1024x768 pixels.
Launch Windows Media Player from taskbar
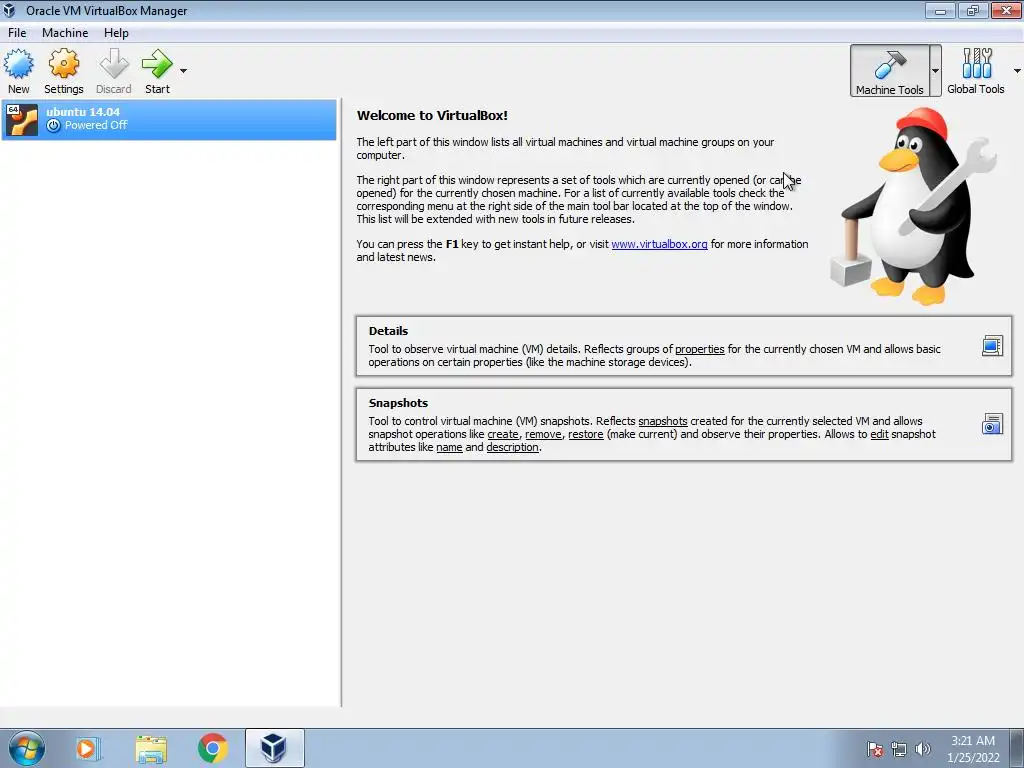pyautogui.click(x=87, y=748)
